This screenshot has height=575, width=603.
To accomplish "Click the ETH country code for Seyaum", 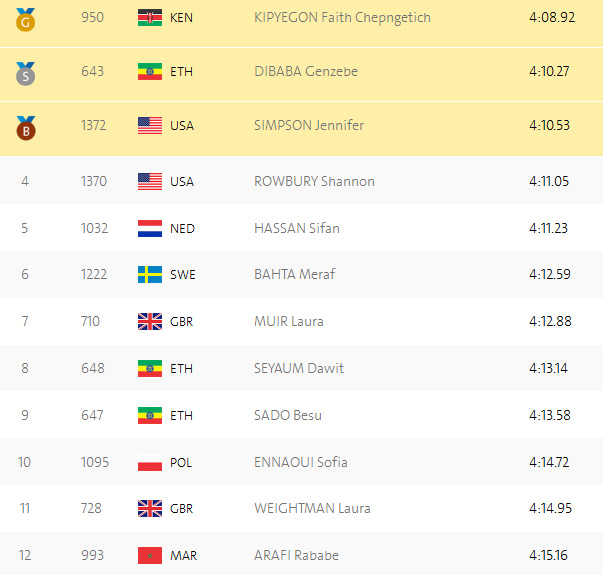I will click(x=182, y=368).
